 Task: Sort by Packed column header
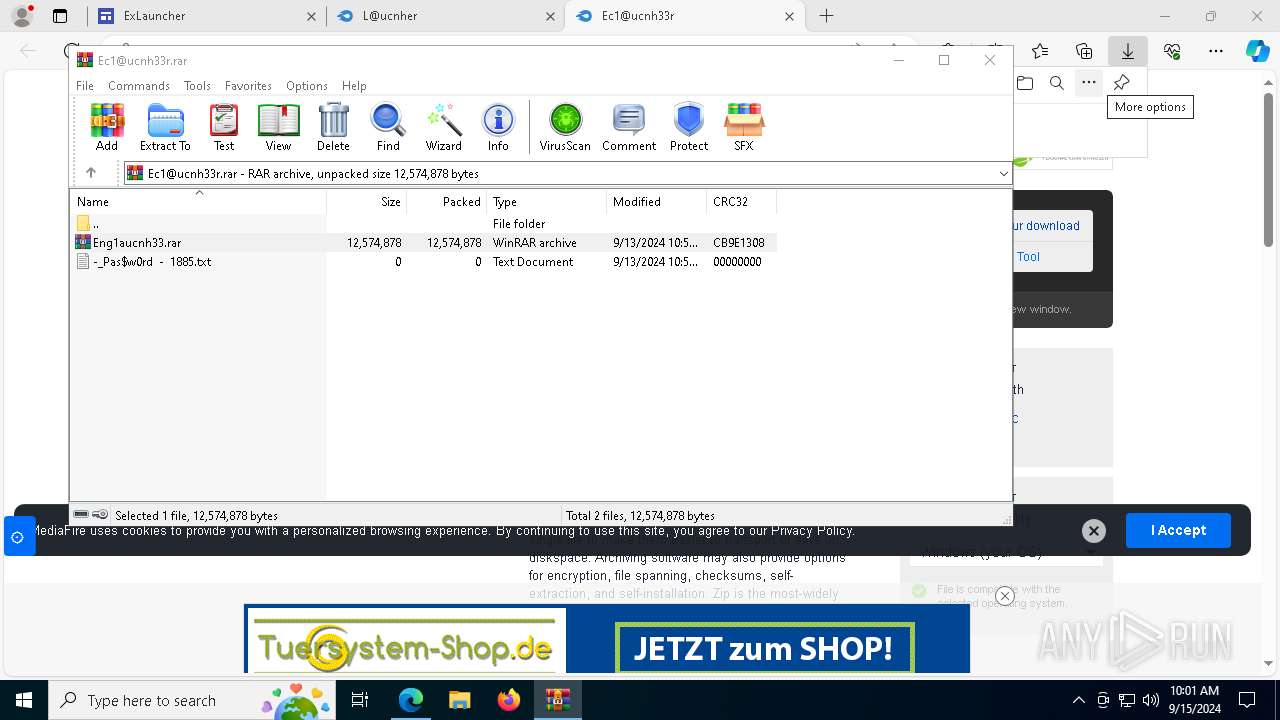(446, 201)
